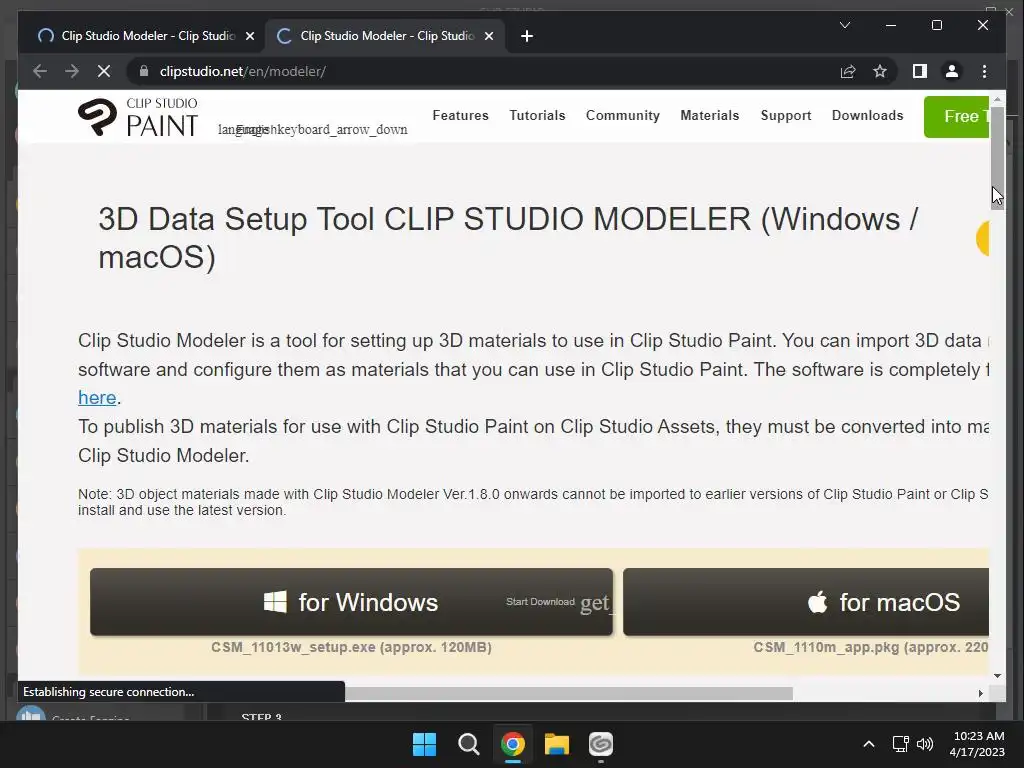Screen dimensions: 1024x768
Task: Click the browser back arrow
Action: [x=40, y=71]
